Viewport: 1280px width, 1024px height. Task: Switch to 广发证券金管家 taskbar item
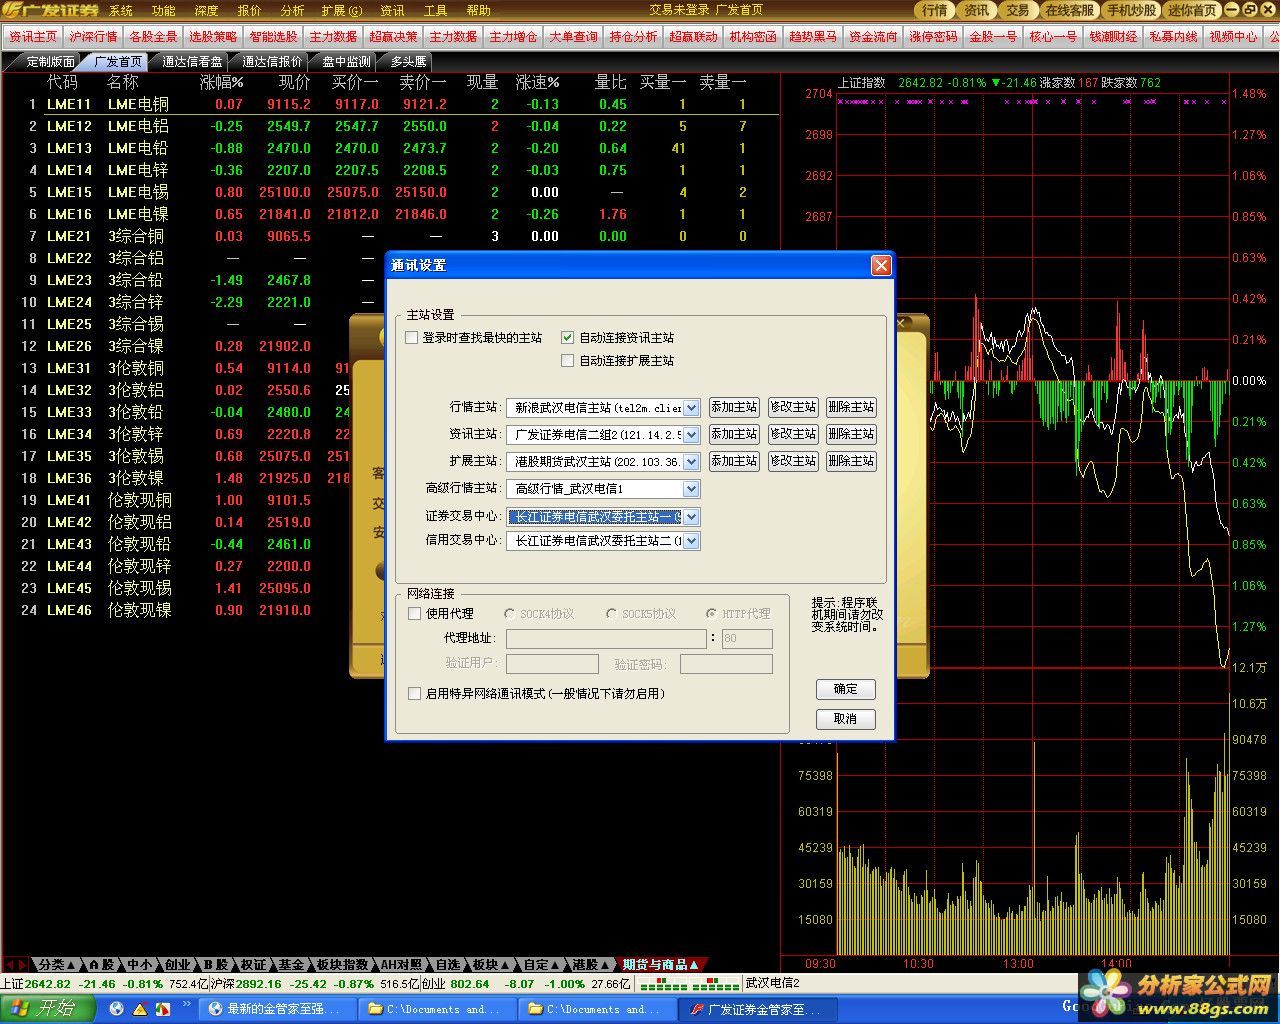point(759,1009)
